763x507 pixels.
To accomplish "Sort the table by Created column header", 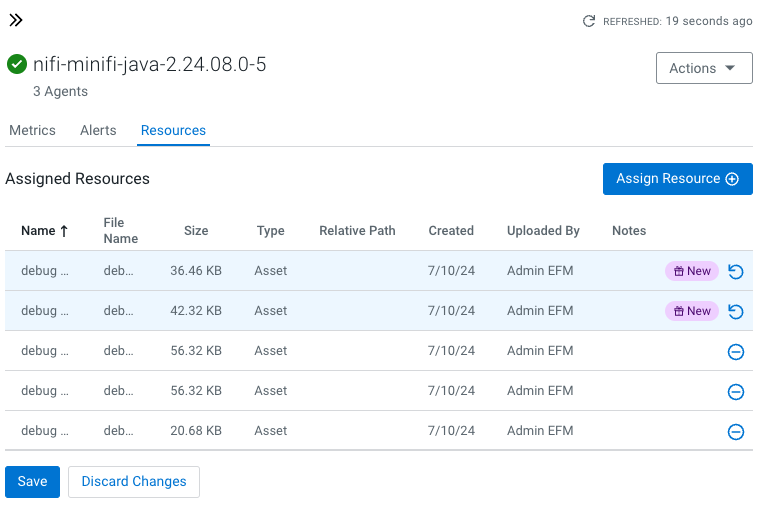I will 451,231.
